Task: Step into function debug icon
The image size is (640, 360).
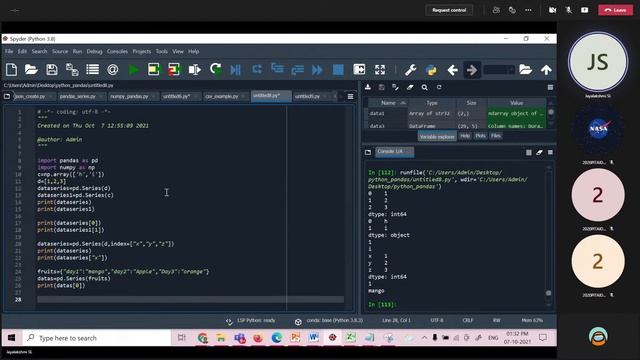Action: click(x=277, y=69)
